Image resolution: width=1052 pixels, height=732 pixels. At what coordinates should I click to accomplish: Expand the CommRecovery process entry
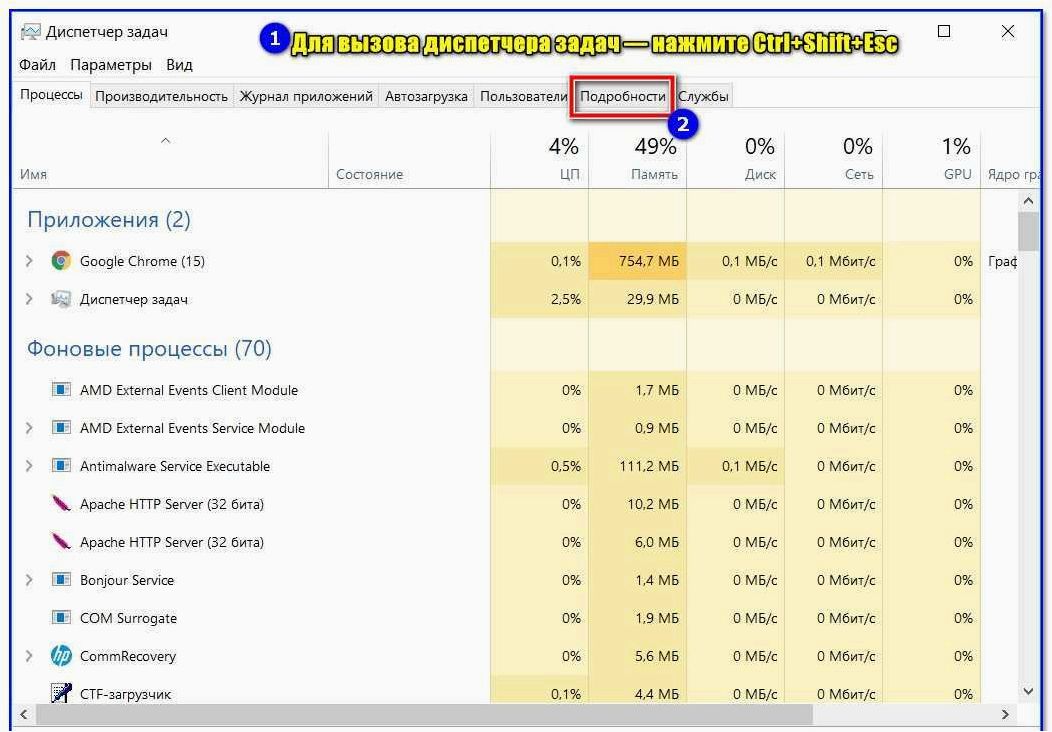tap(29, 656)
